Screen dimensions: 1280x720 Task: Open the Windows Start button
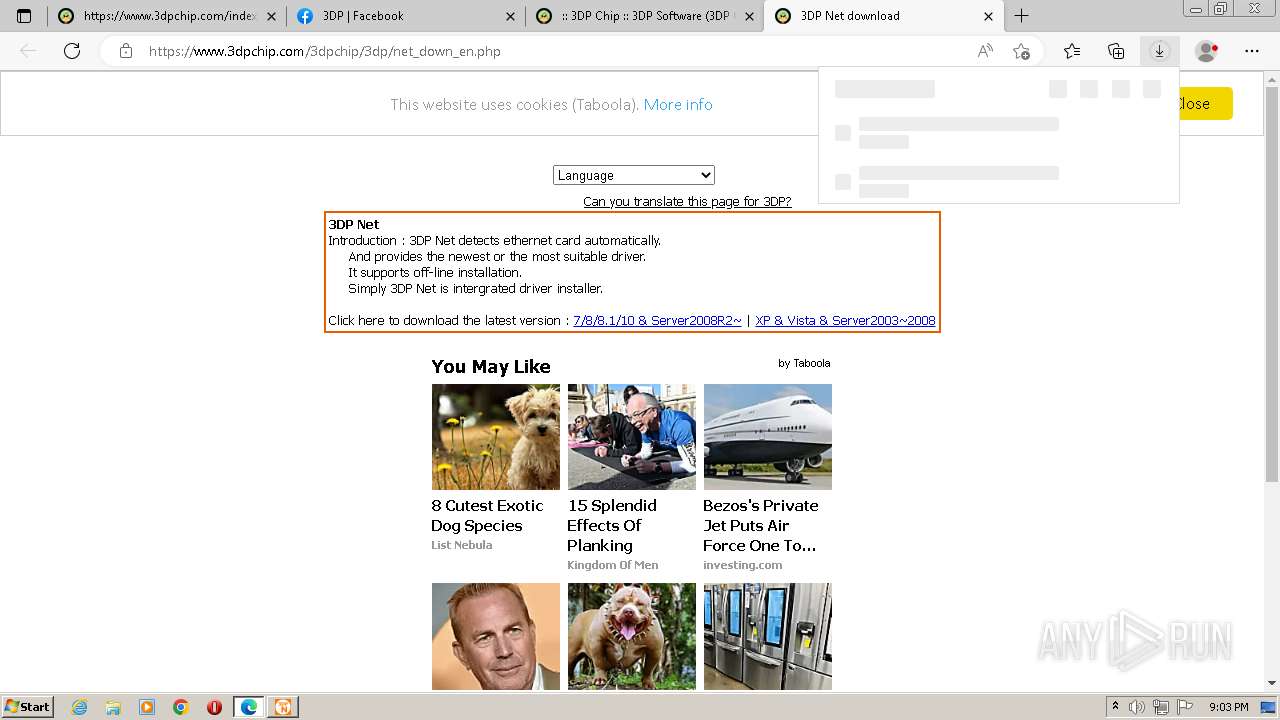pyautogui.click(x=27, y=706)
